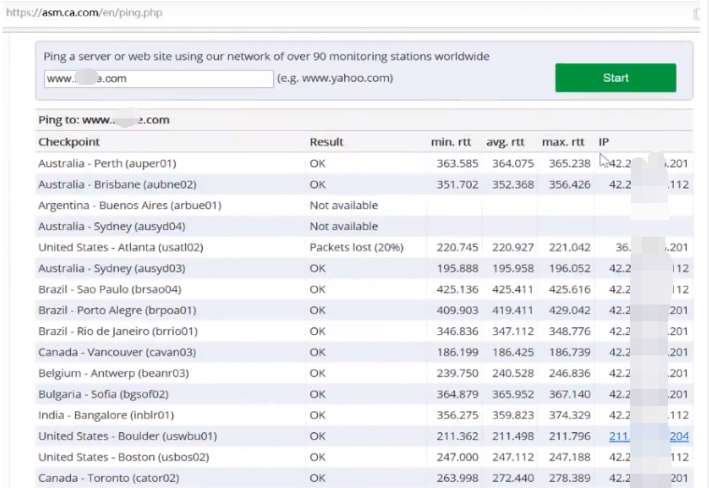Click United States - Atlanta (usatl02) checkpoint
Viewport: 709px width, 488px height.
[x=121, y=247]
